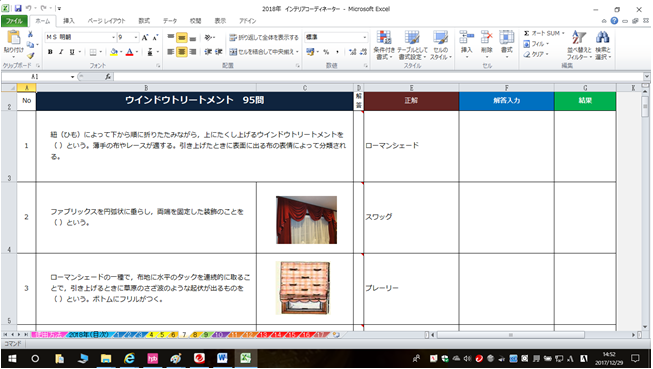Click the insert function fx icon
This screenshot has width=653, height=369.
pyautogui.click(x=108, y=77)
